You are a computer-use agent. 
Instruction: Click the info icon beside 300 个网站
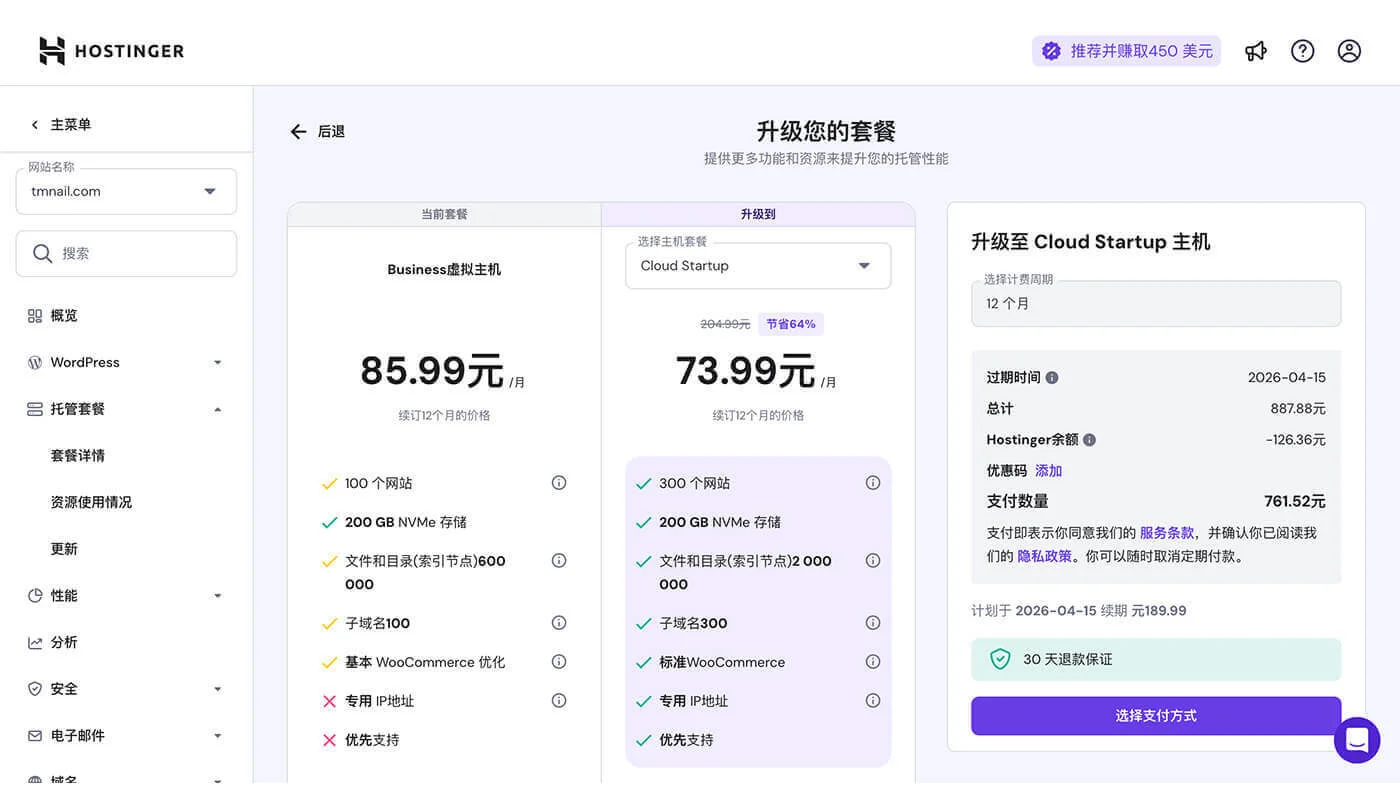(873, 482)
